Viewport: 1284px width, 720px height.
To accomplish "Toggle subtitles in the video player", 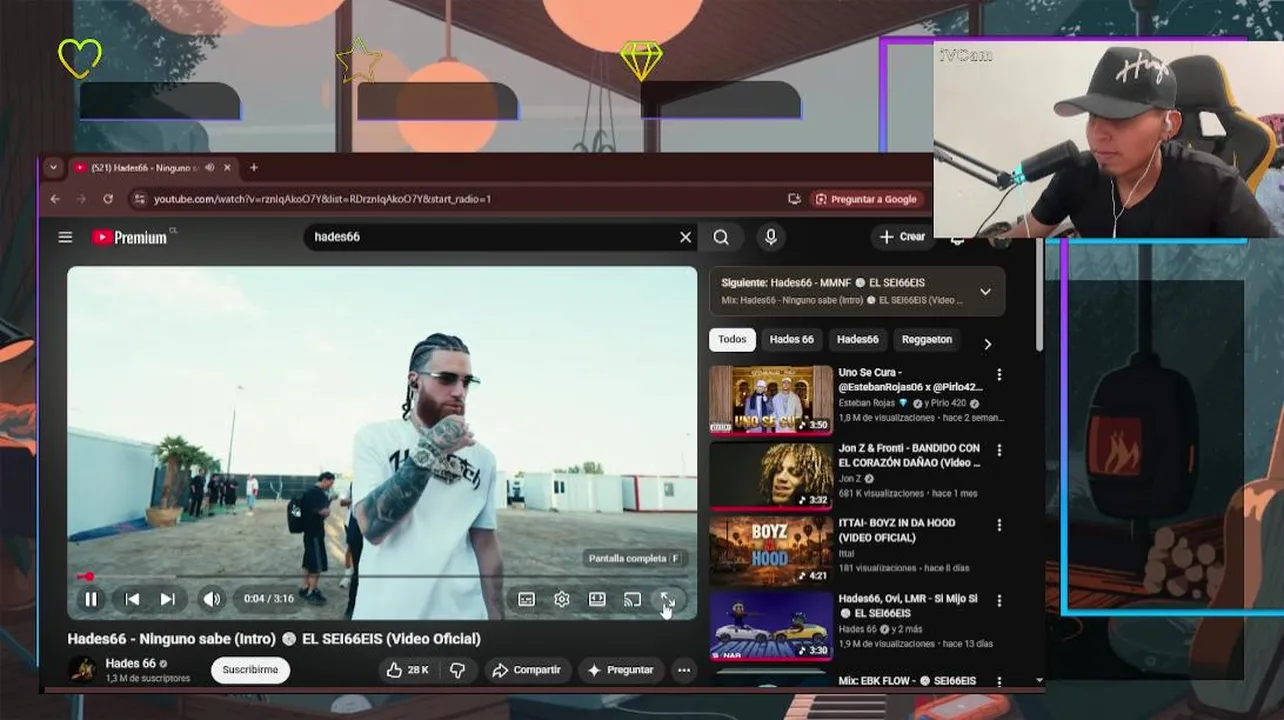I will pos(526,599).
